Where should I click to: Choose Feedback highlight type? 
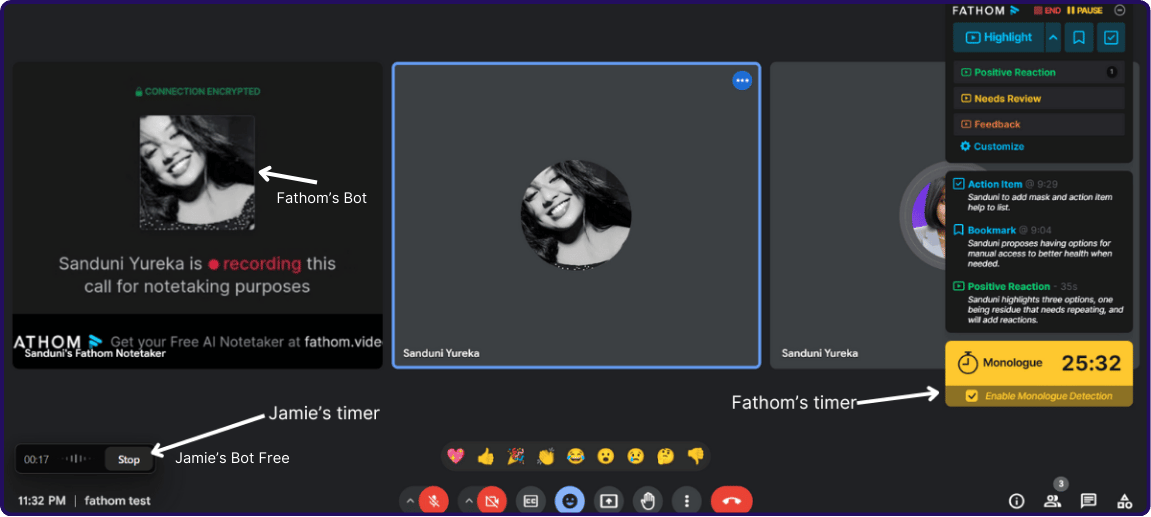(x=1039, y=124)
